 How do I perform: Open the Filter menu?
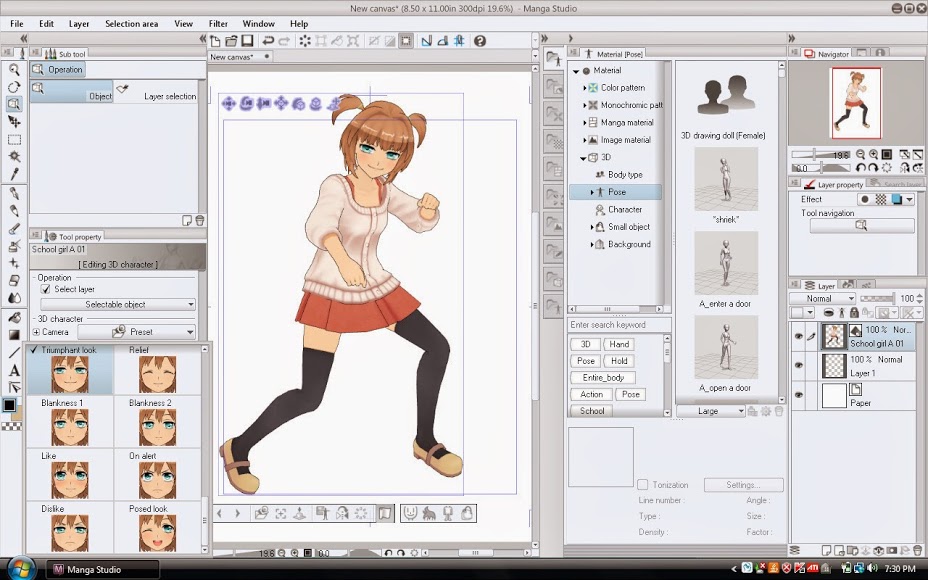point(218,23)
